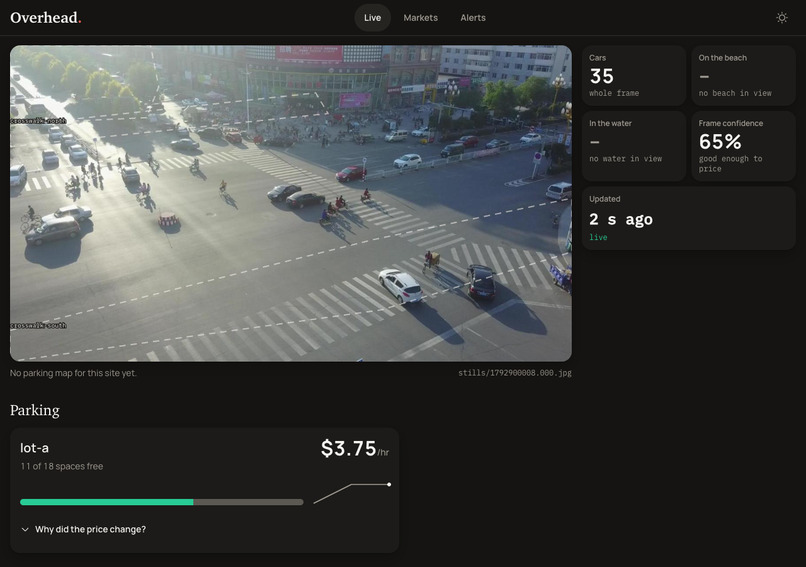The image size is (806, 567).
Task: Click the Updated 2 s ago card
Action: click(x=689, y=218)
